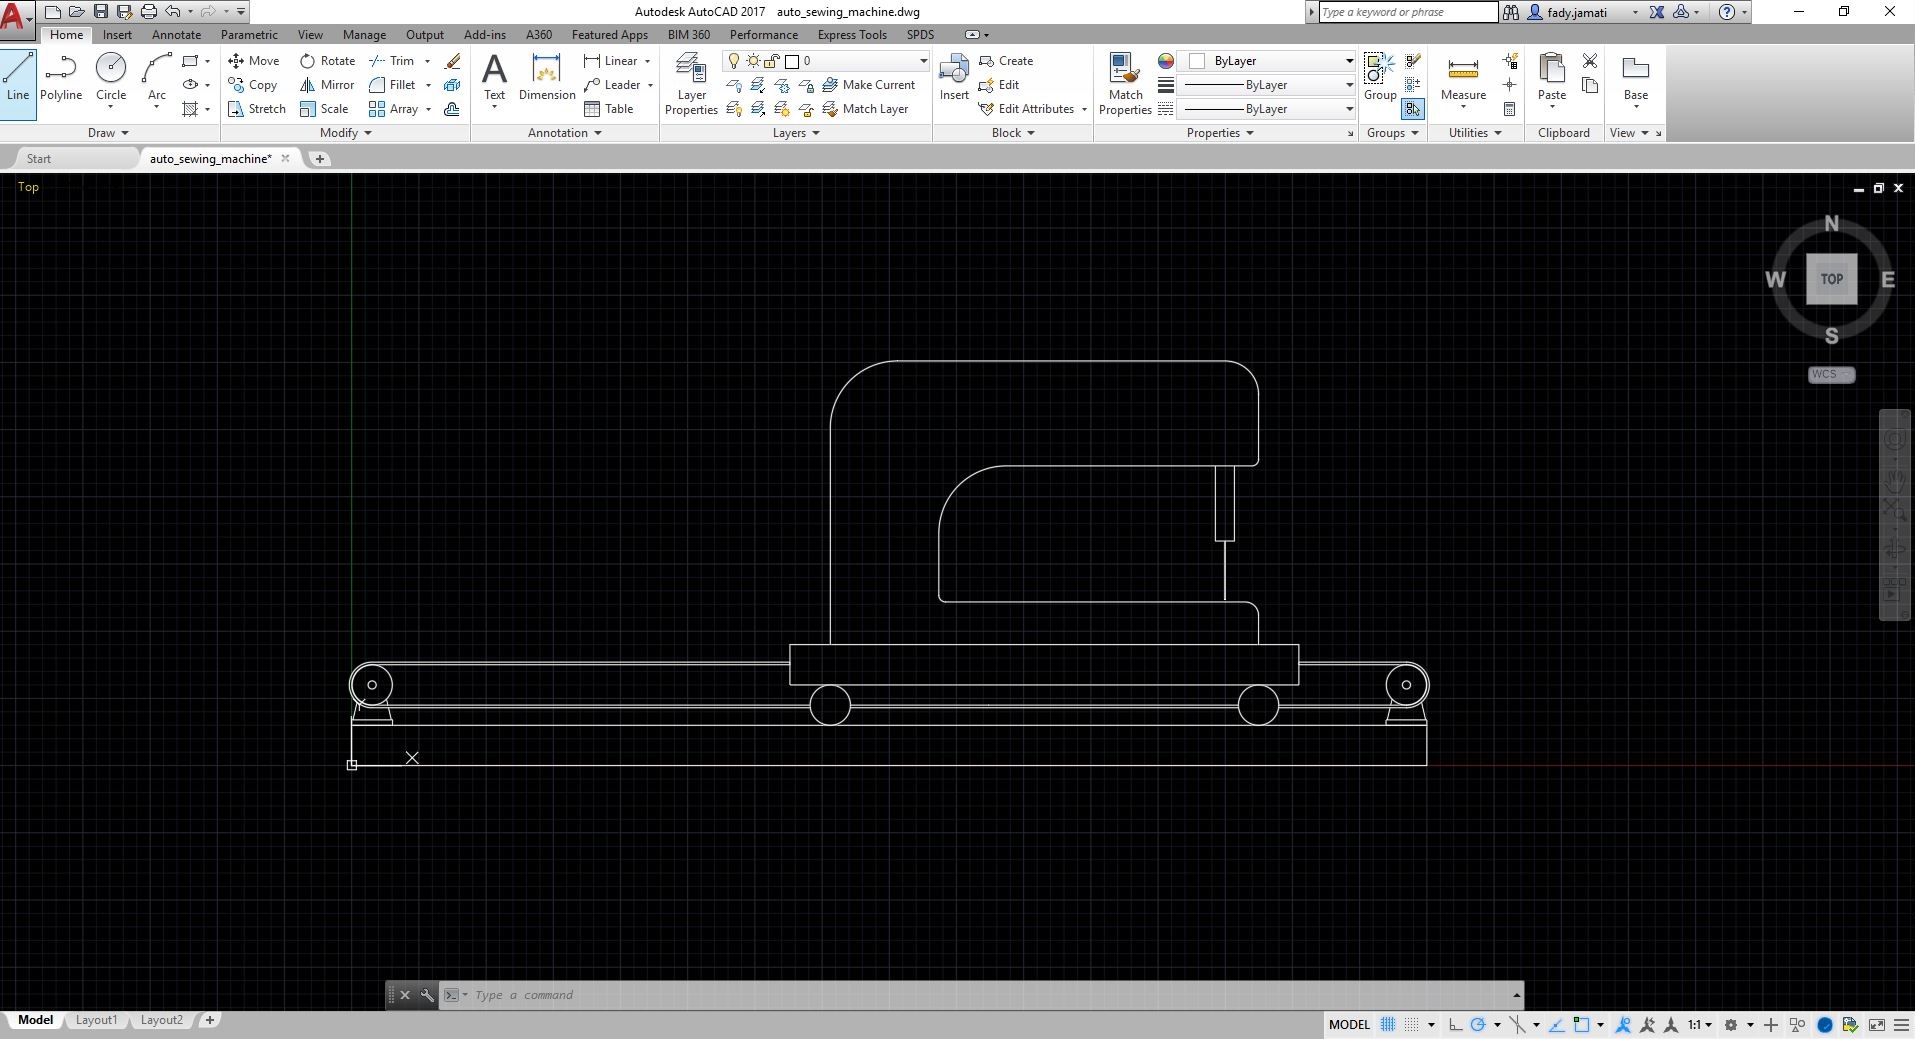The image size is (1915, 1039).
Task: Toggle Polar Tracking in the status bar
Action: tap(1478, 1024)
